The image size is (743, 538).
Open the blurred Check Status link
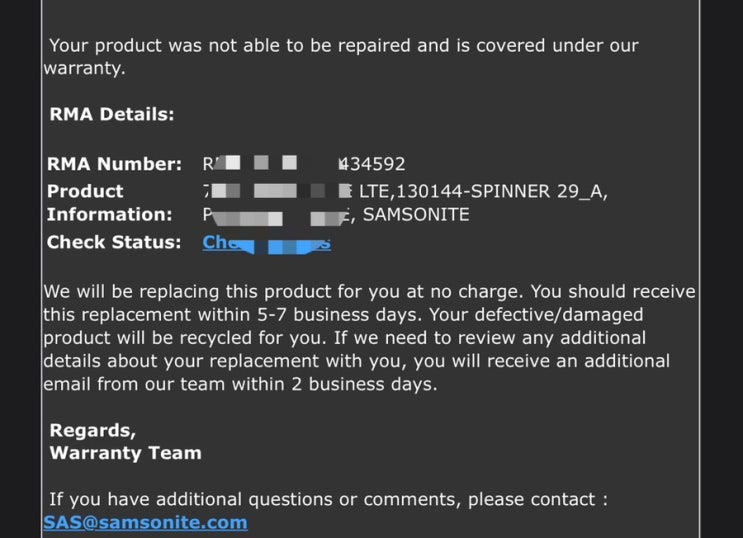(x=266, y=243)
